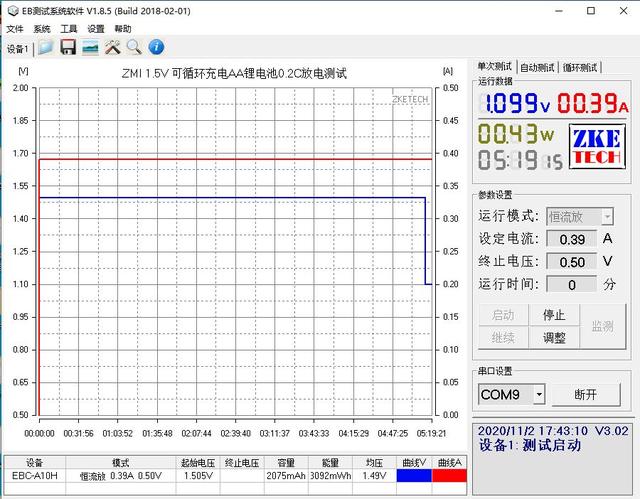640x499 pixels.
Task: Click the 断开 disconnect button
Action: (586, 395)
